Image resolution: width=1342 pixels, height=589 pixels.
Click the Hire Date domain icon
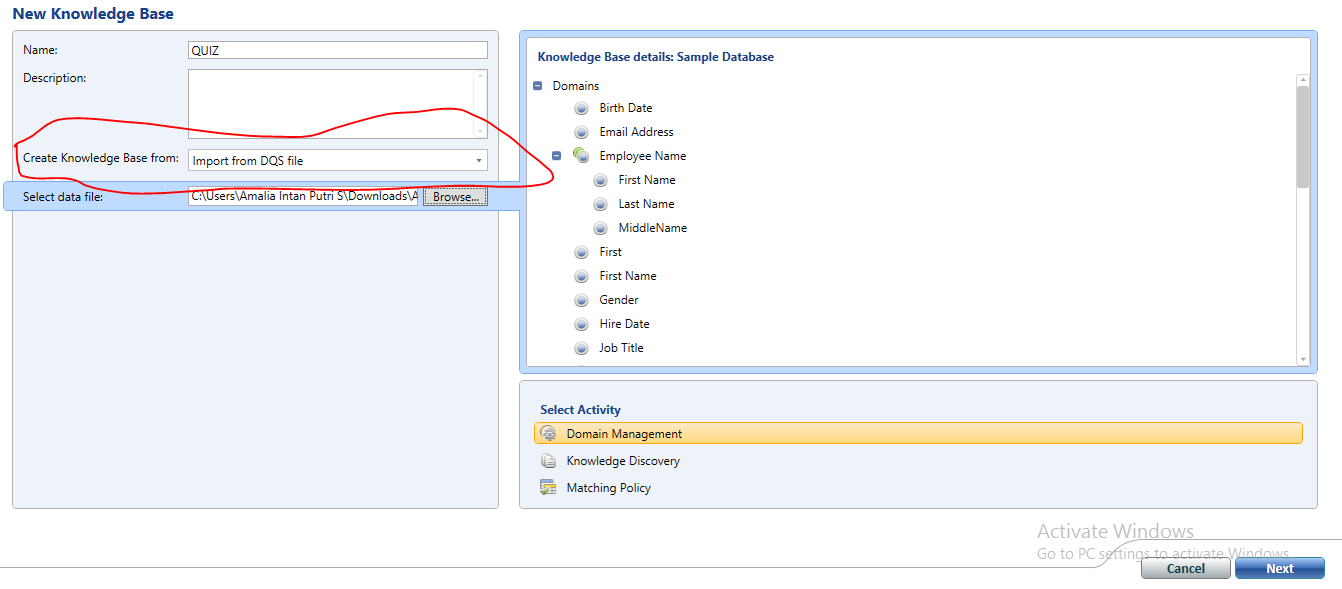(x=581, y=323)
